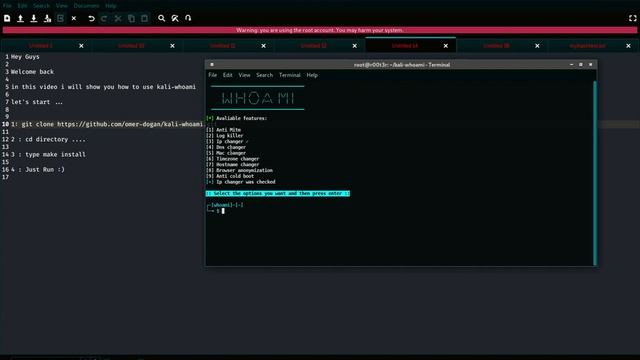
Task: Click 'Mac changer' in terminal list
Action: click(x=231, y=153)
